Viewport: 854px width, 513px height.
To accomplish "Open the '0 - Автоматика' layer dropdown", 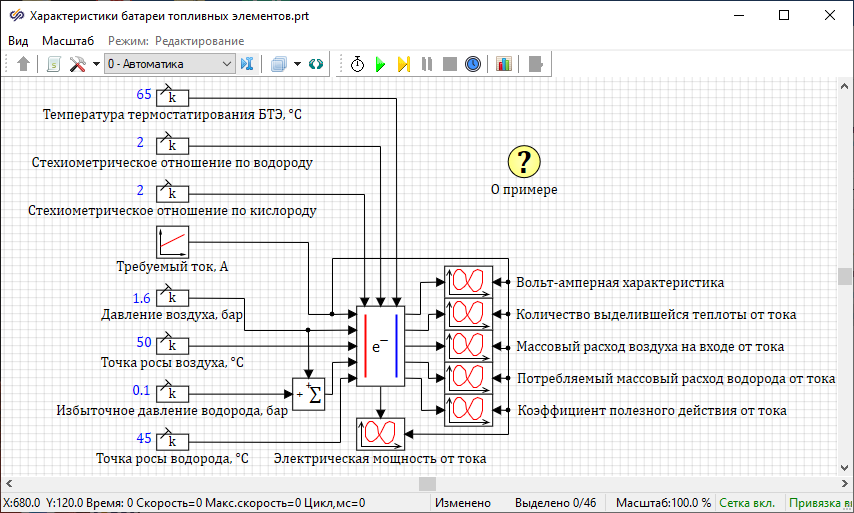I will coord(169,64).
